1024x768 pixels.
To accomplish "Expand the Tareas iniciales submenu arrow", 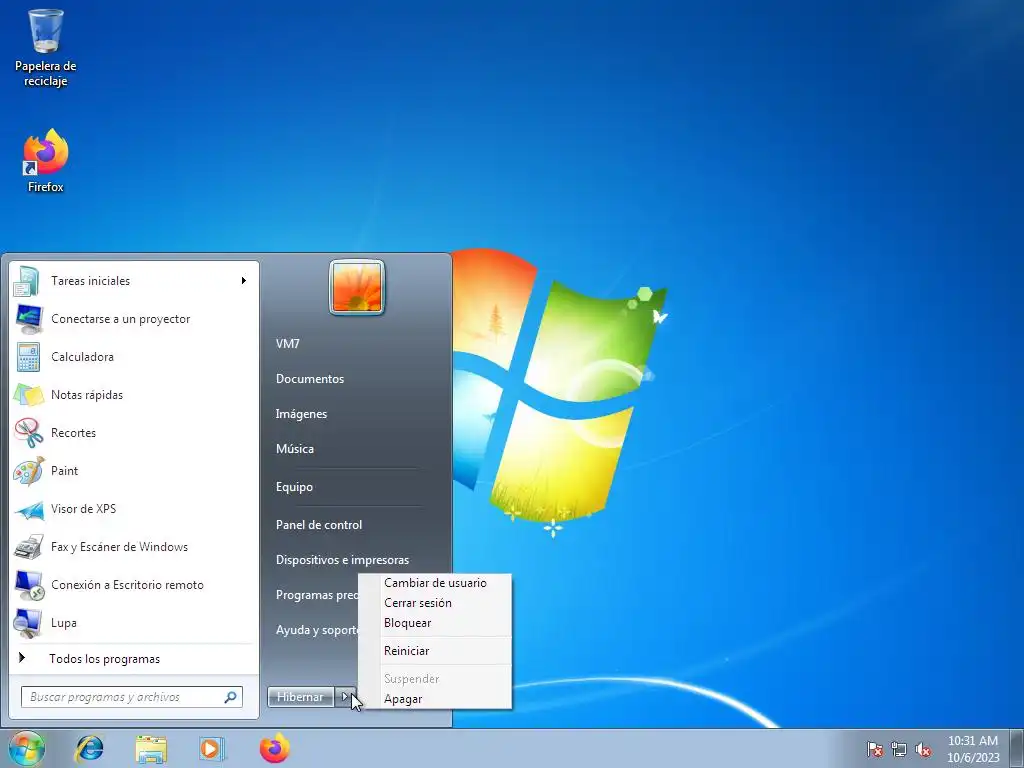I will coord(244,281).
